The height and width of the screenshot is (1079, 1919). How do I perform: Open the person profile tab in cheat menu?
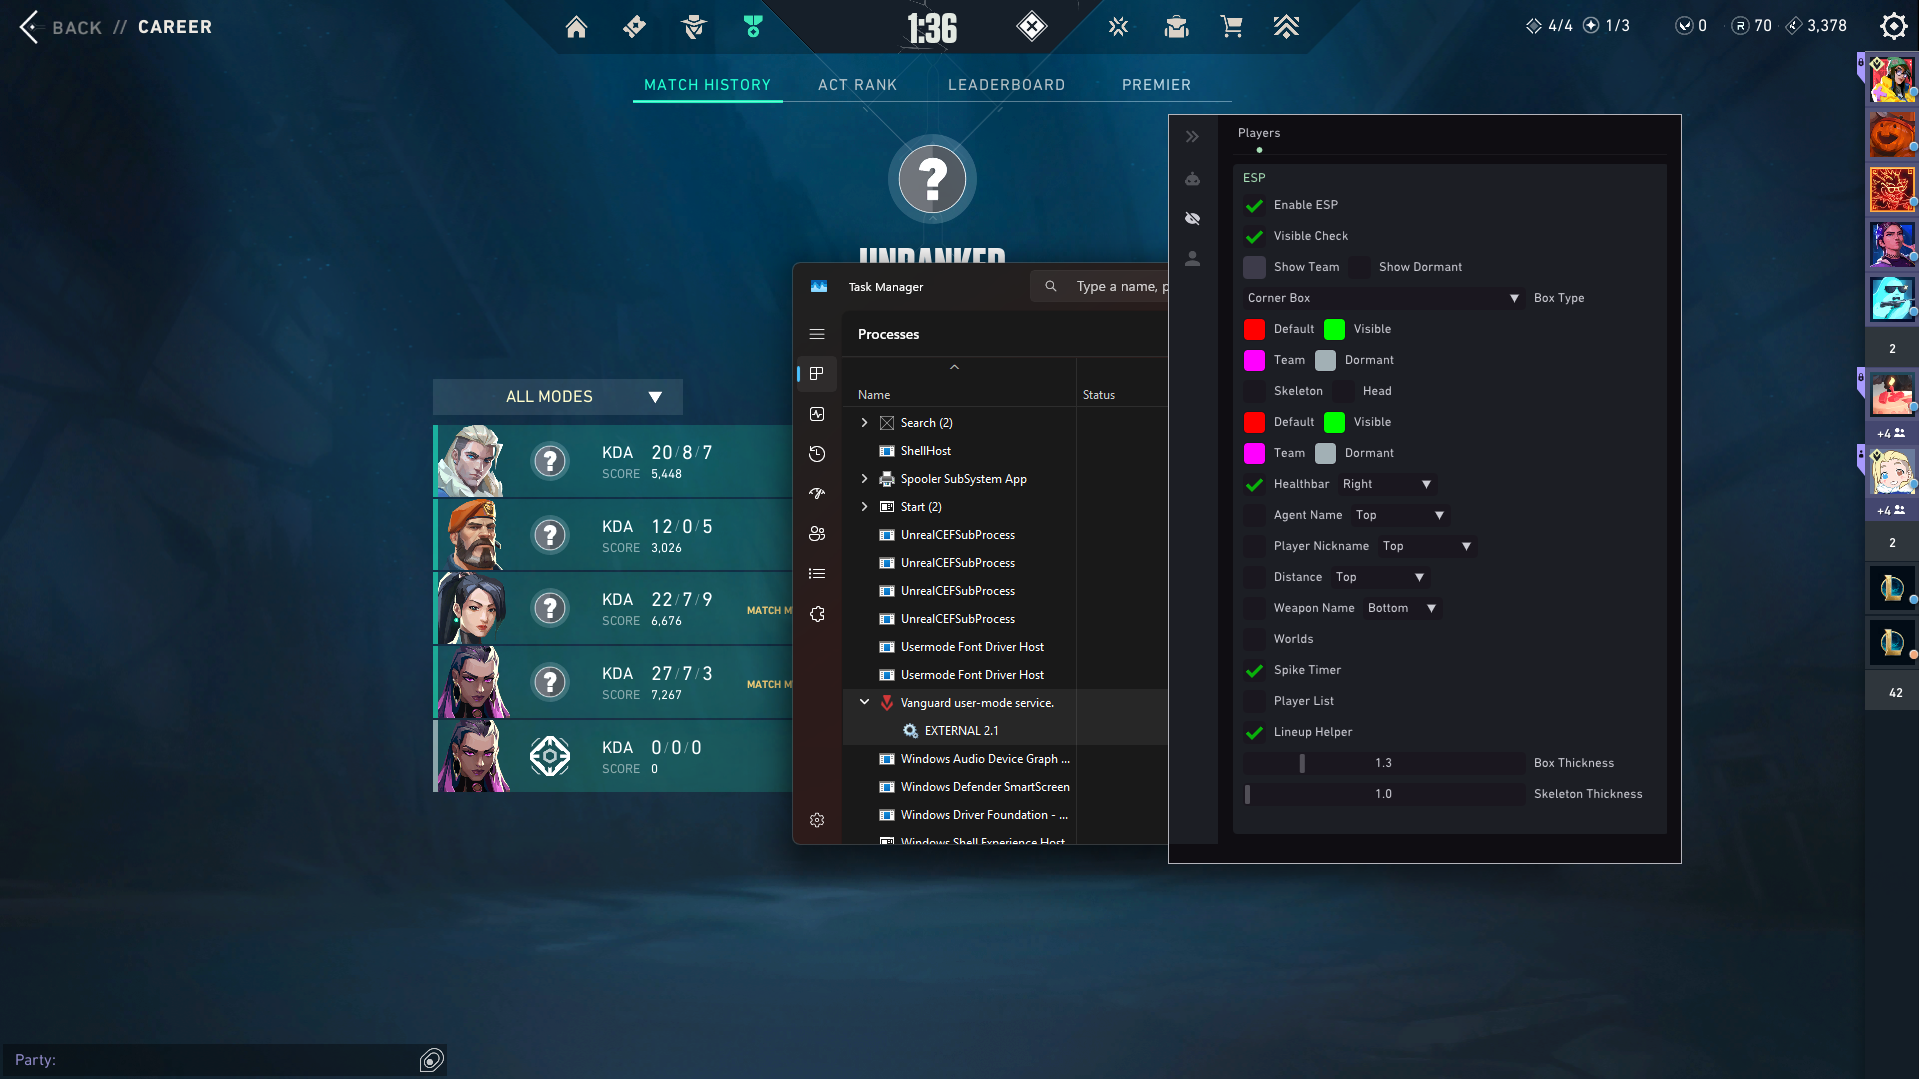pyautogui.click(x=1192, y=258)
